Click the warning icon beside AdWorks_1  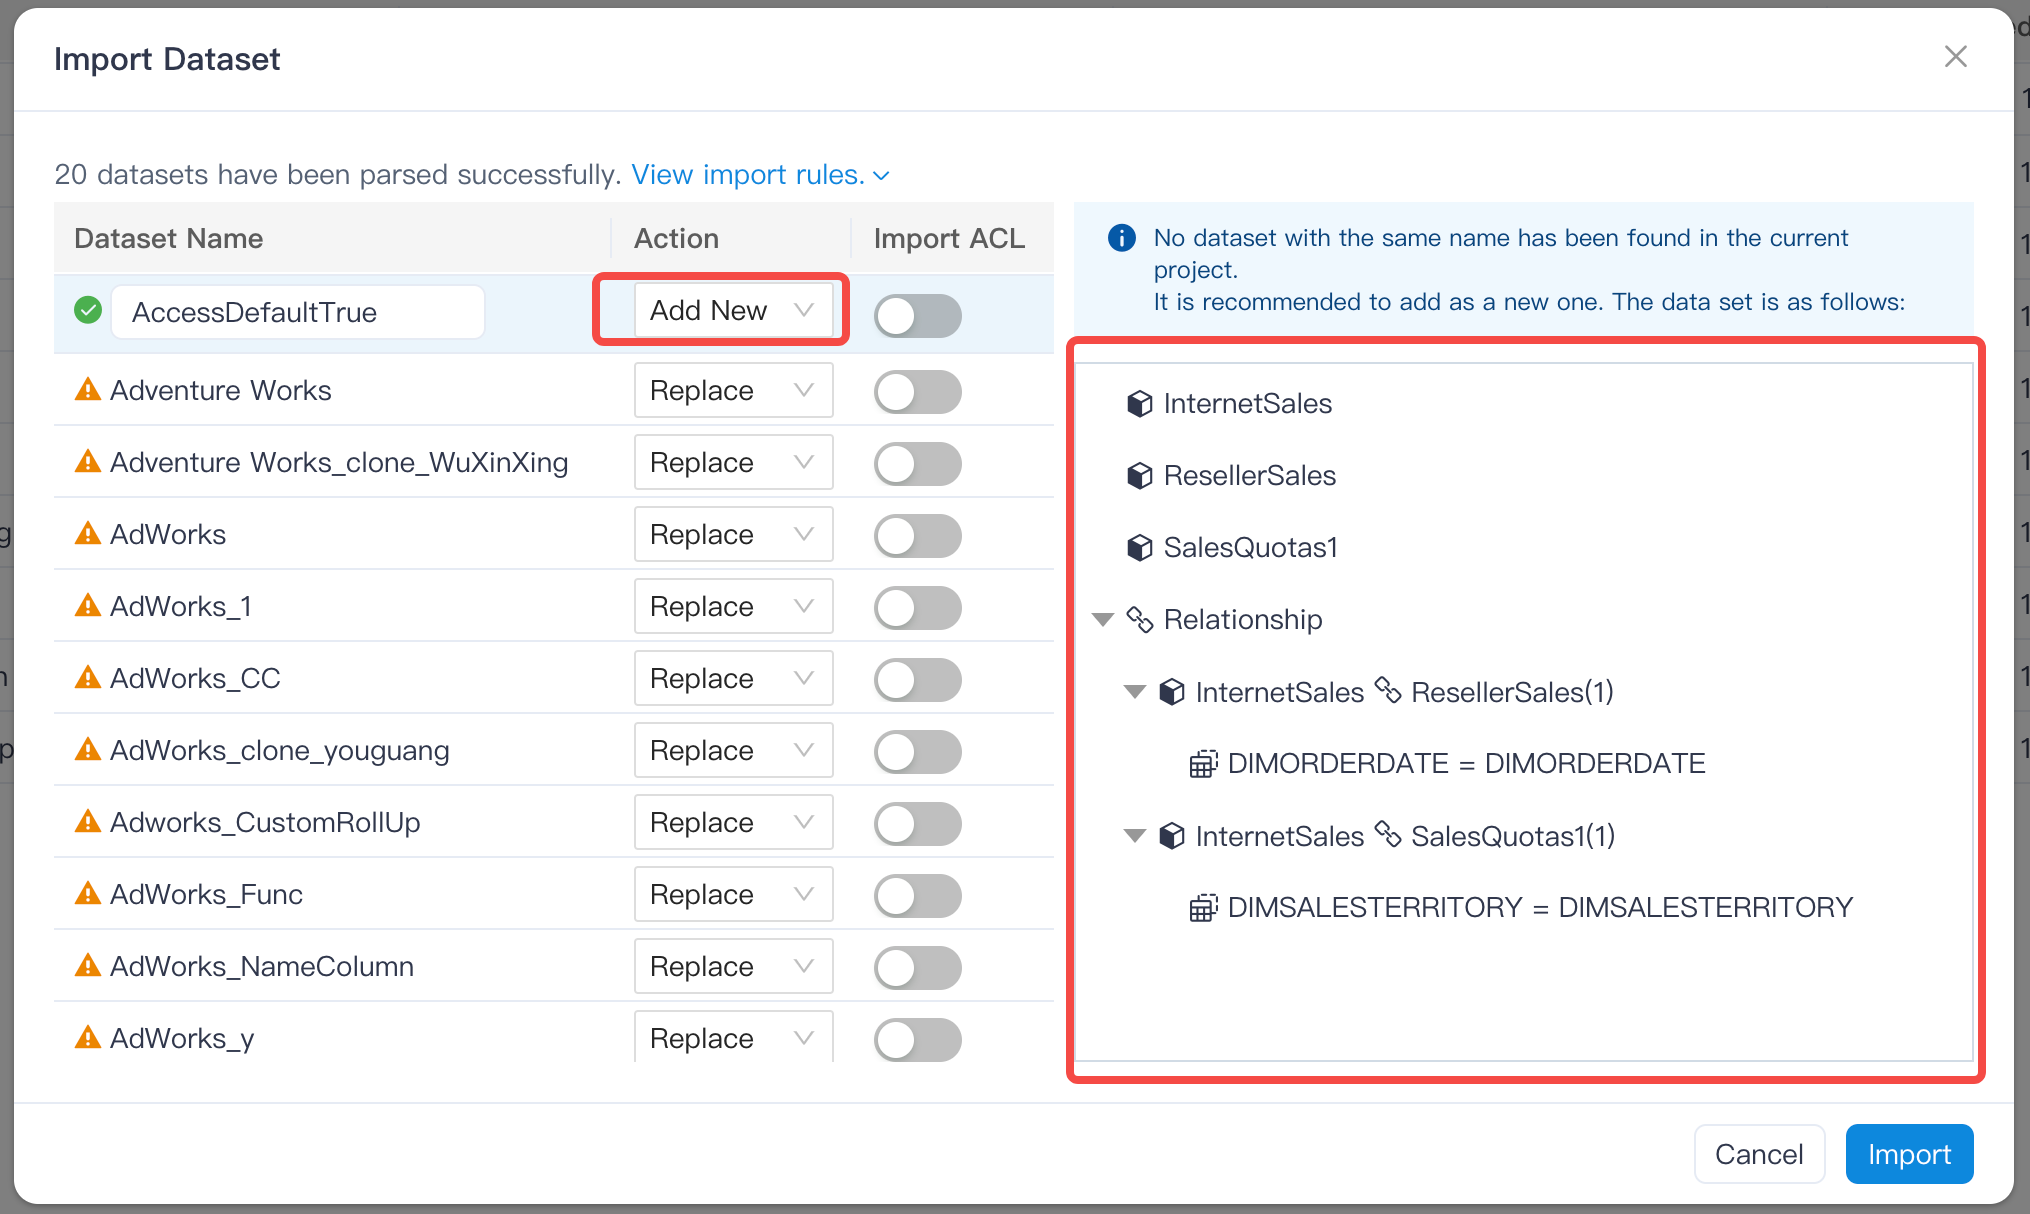tap(88, 605)
